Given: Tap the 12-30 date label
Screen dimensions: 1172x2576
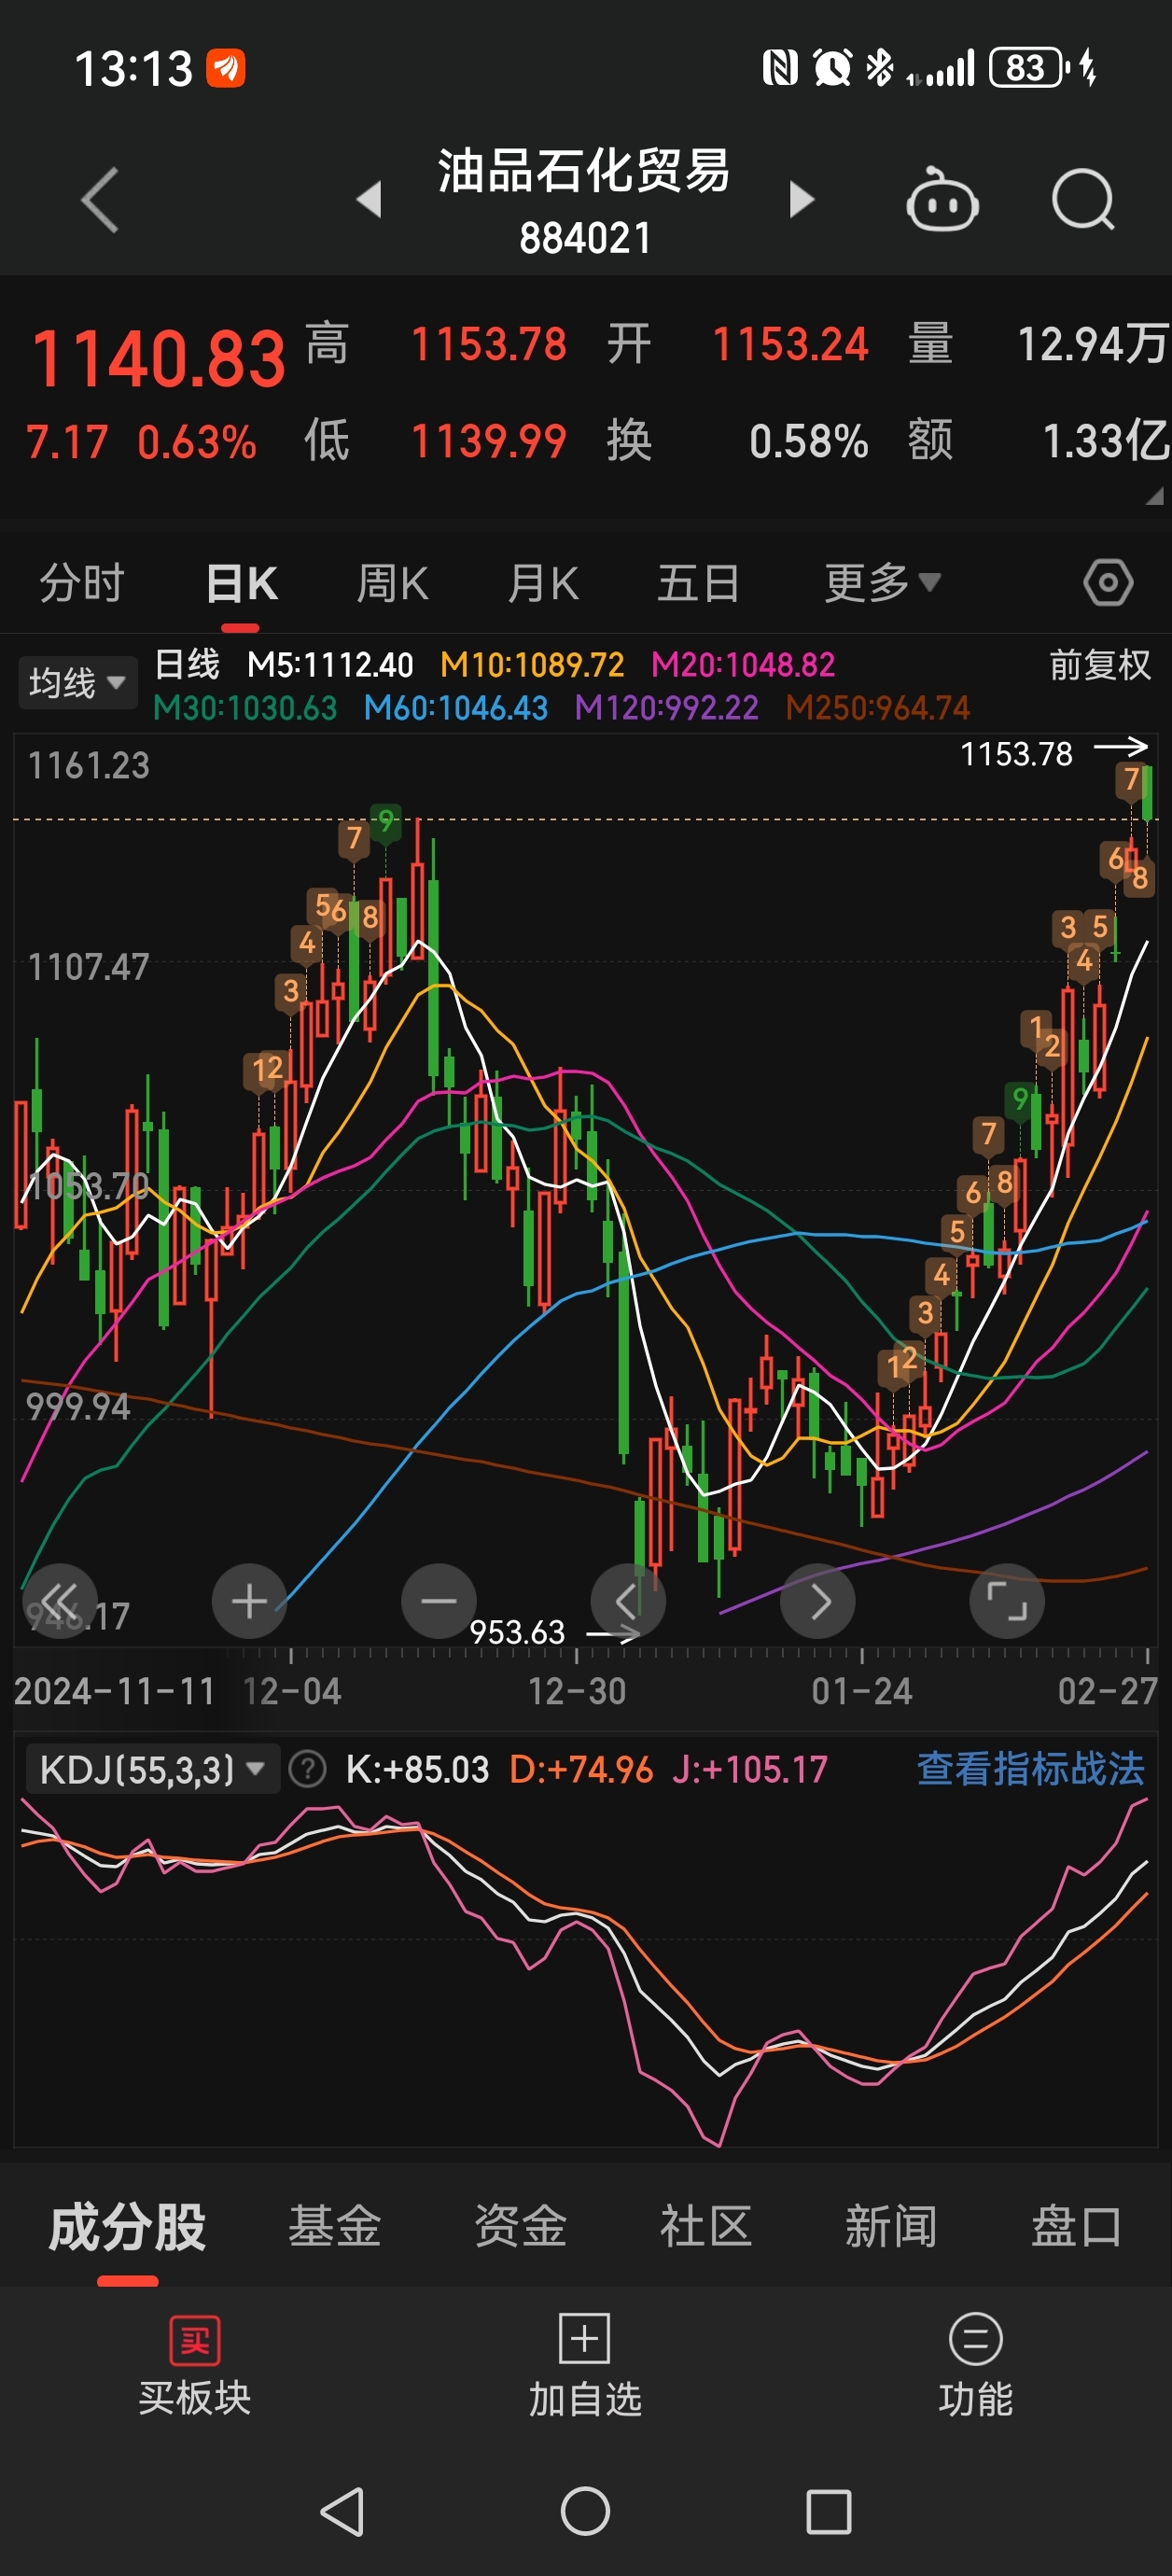Looking at the screenshot, I should tap(577, 1692).
